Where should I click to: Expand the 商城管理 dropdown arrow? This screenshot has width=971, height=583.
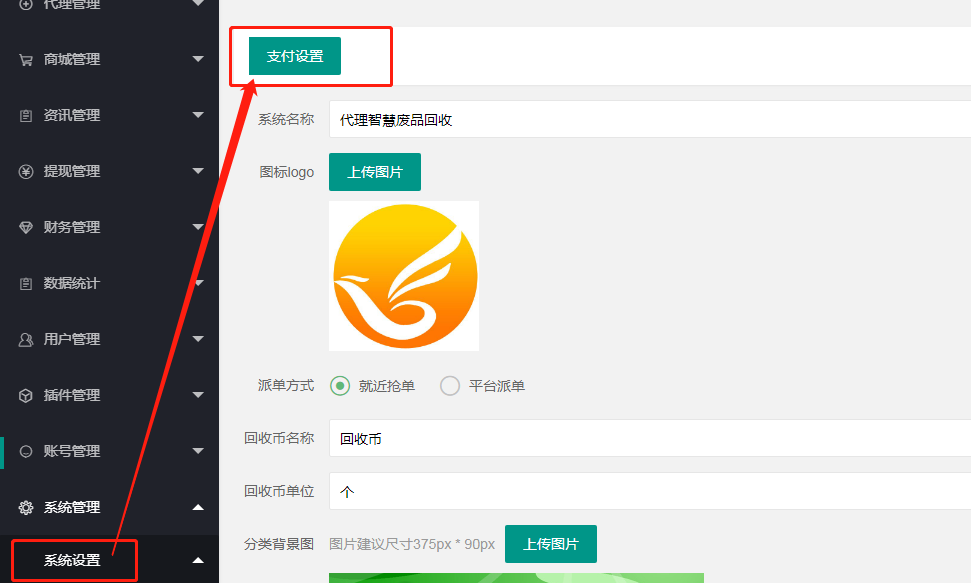pos(198,59)
